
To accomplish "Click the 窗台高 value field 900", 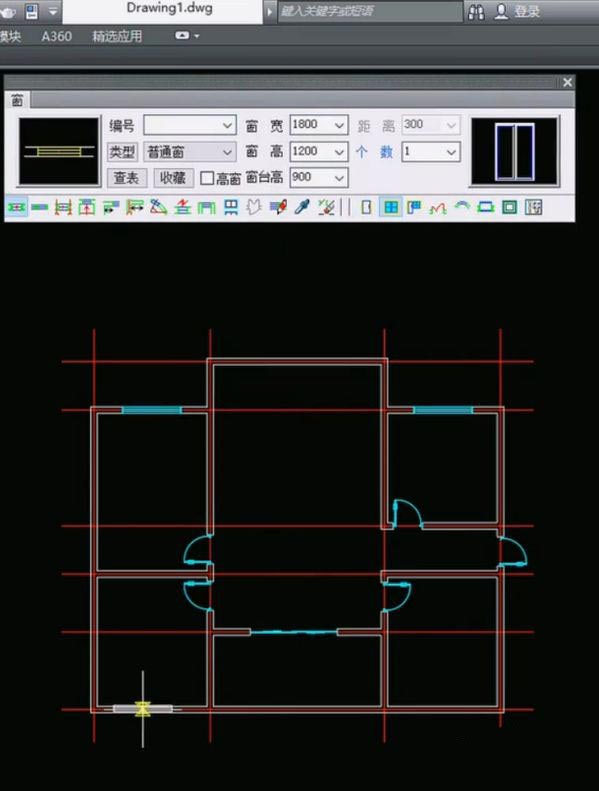I will (x=311, y=178).
